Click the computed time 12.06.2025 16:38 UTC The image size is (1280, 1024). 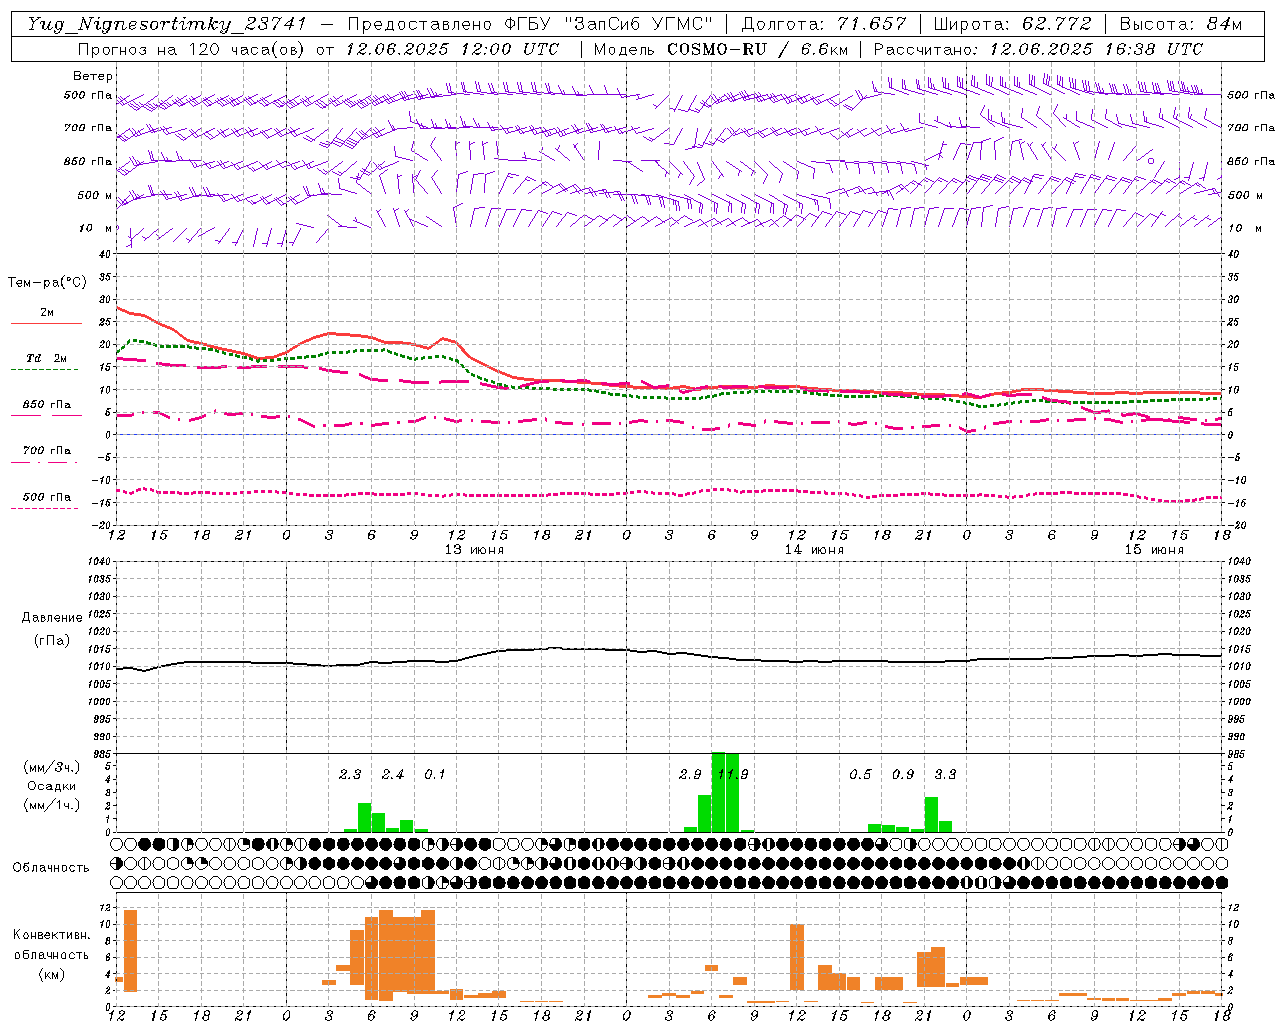tap(1096, 49)
